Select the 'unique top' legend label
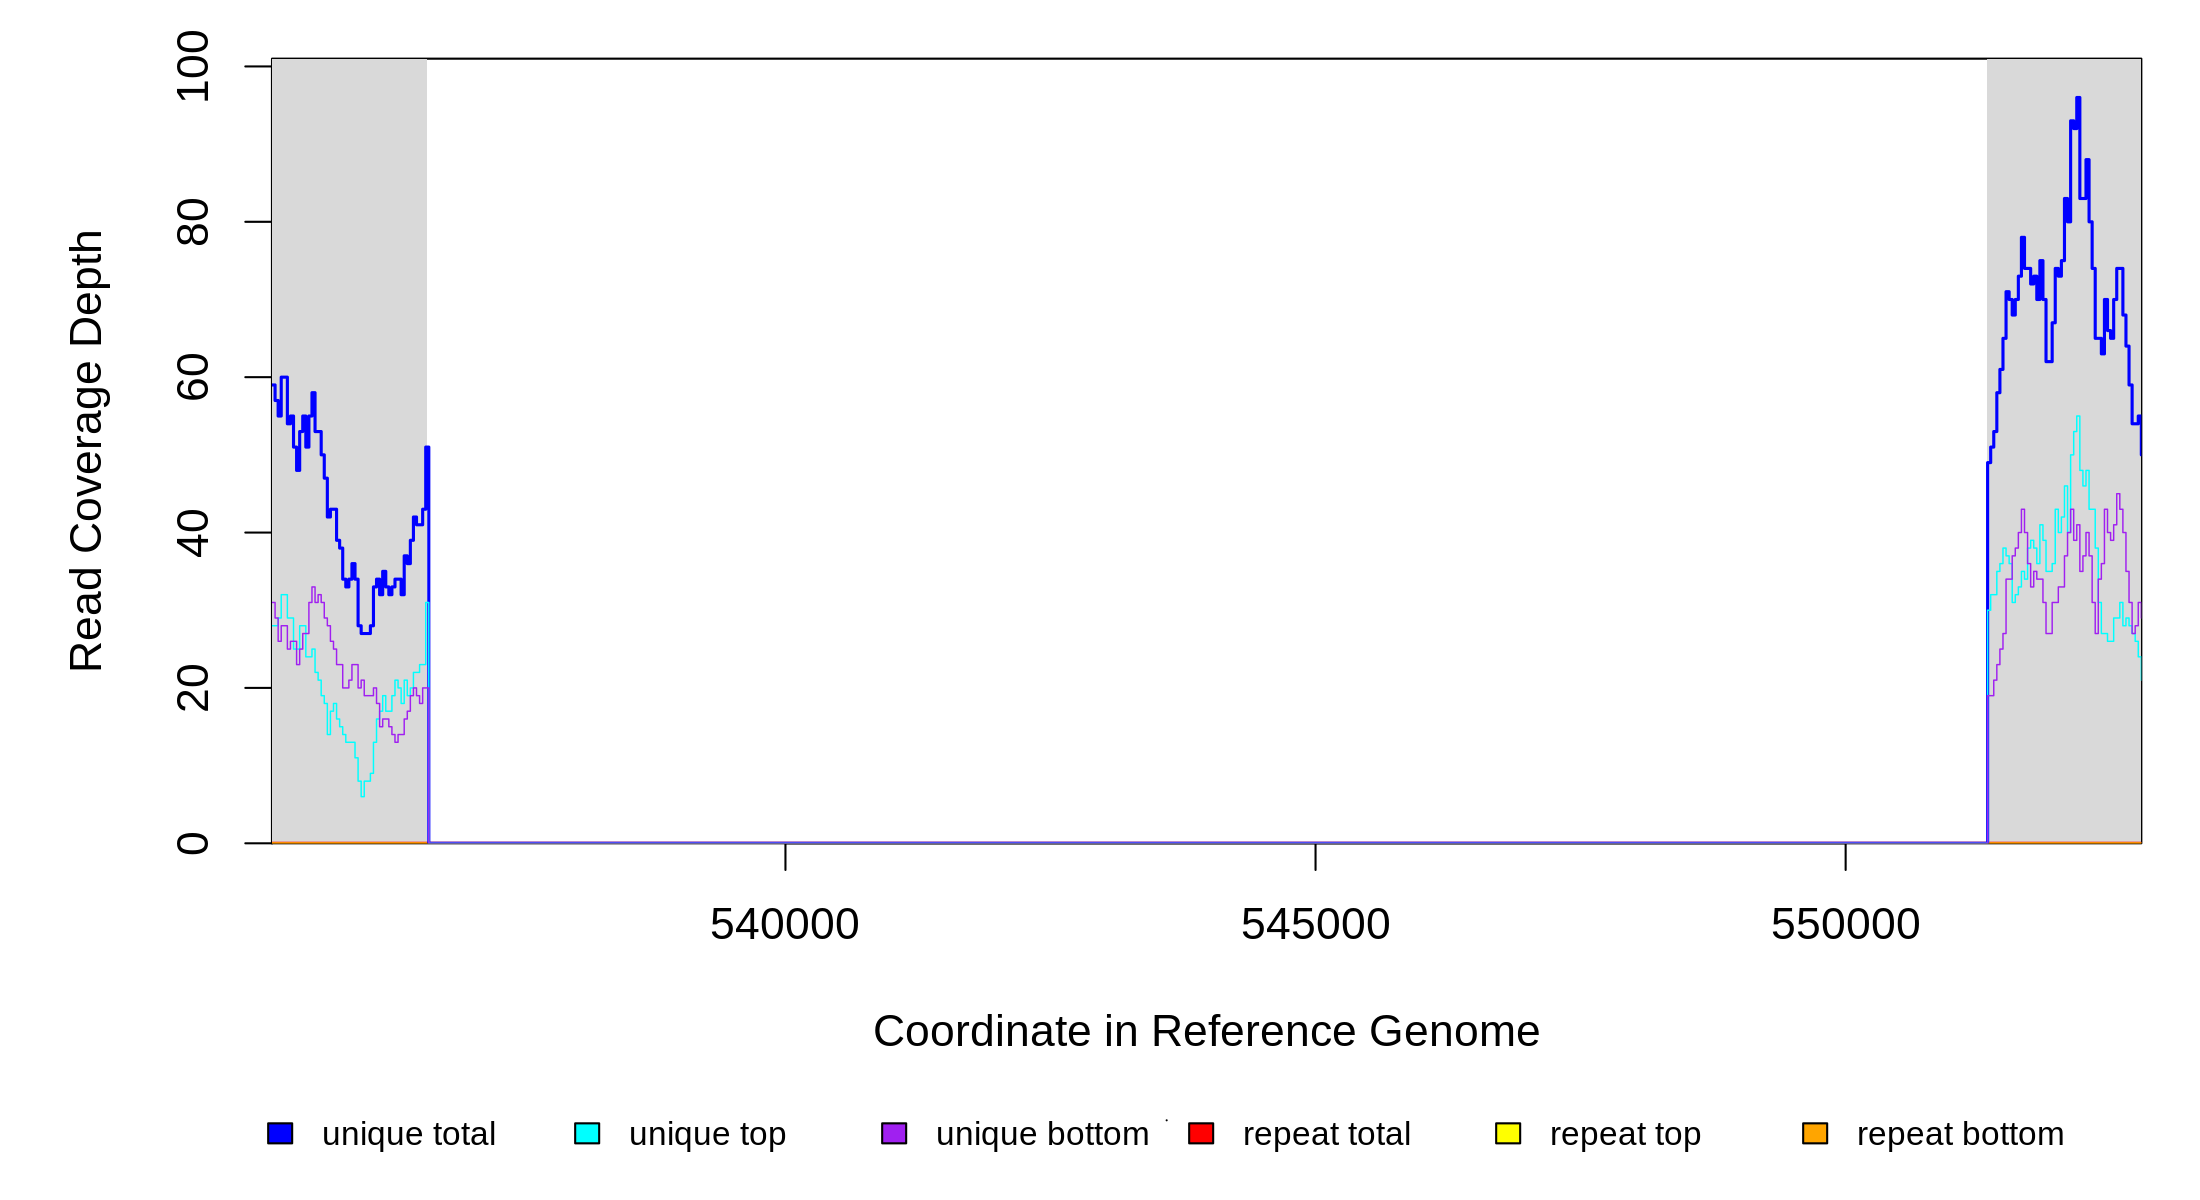 (707, 1134)
